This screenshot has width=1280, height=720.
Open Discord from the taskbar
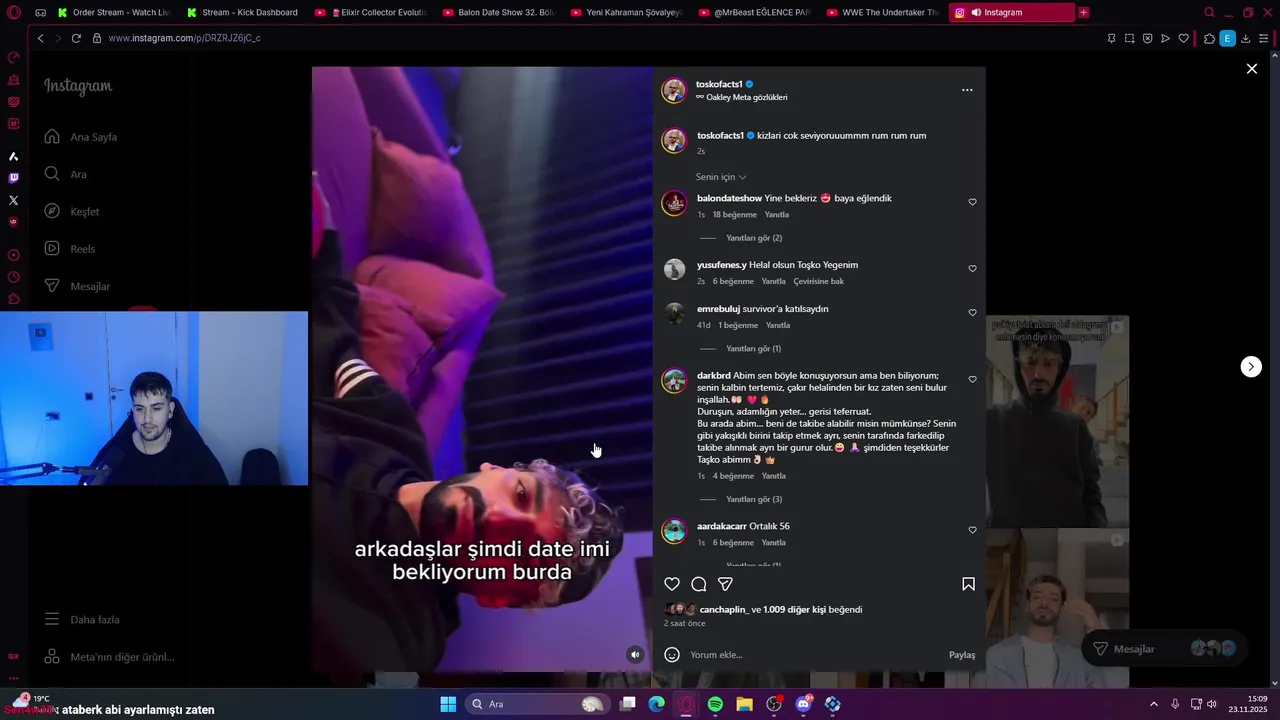coord(803,704)
